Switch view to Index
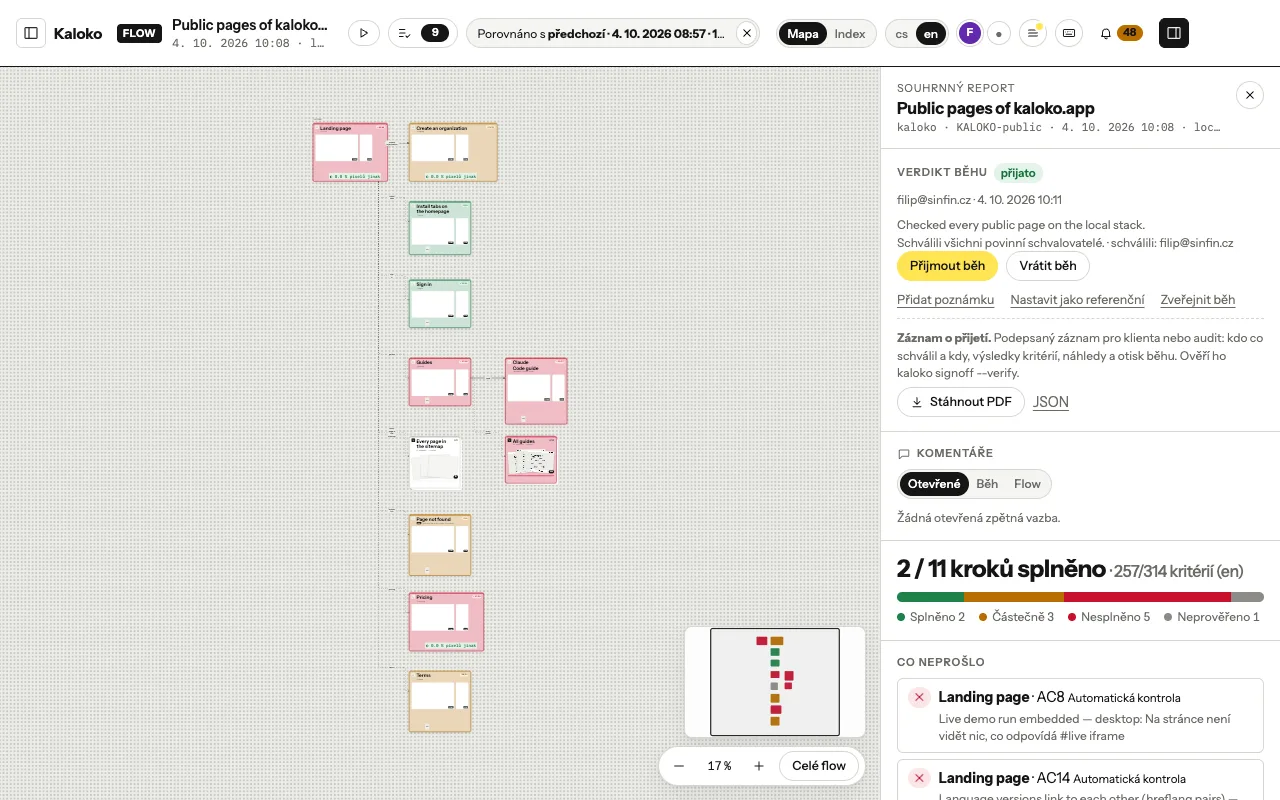 [x=850, y=34]
